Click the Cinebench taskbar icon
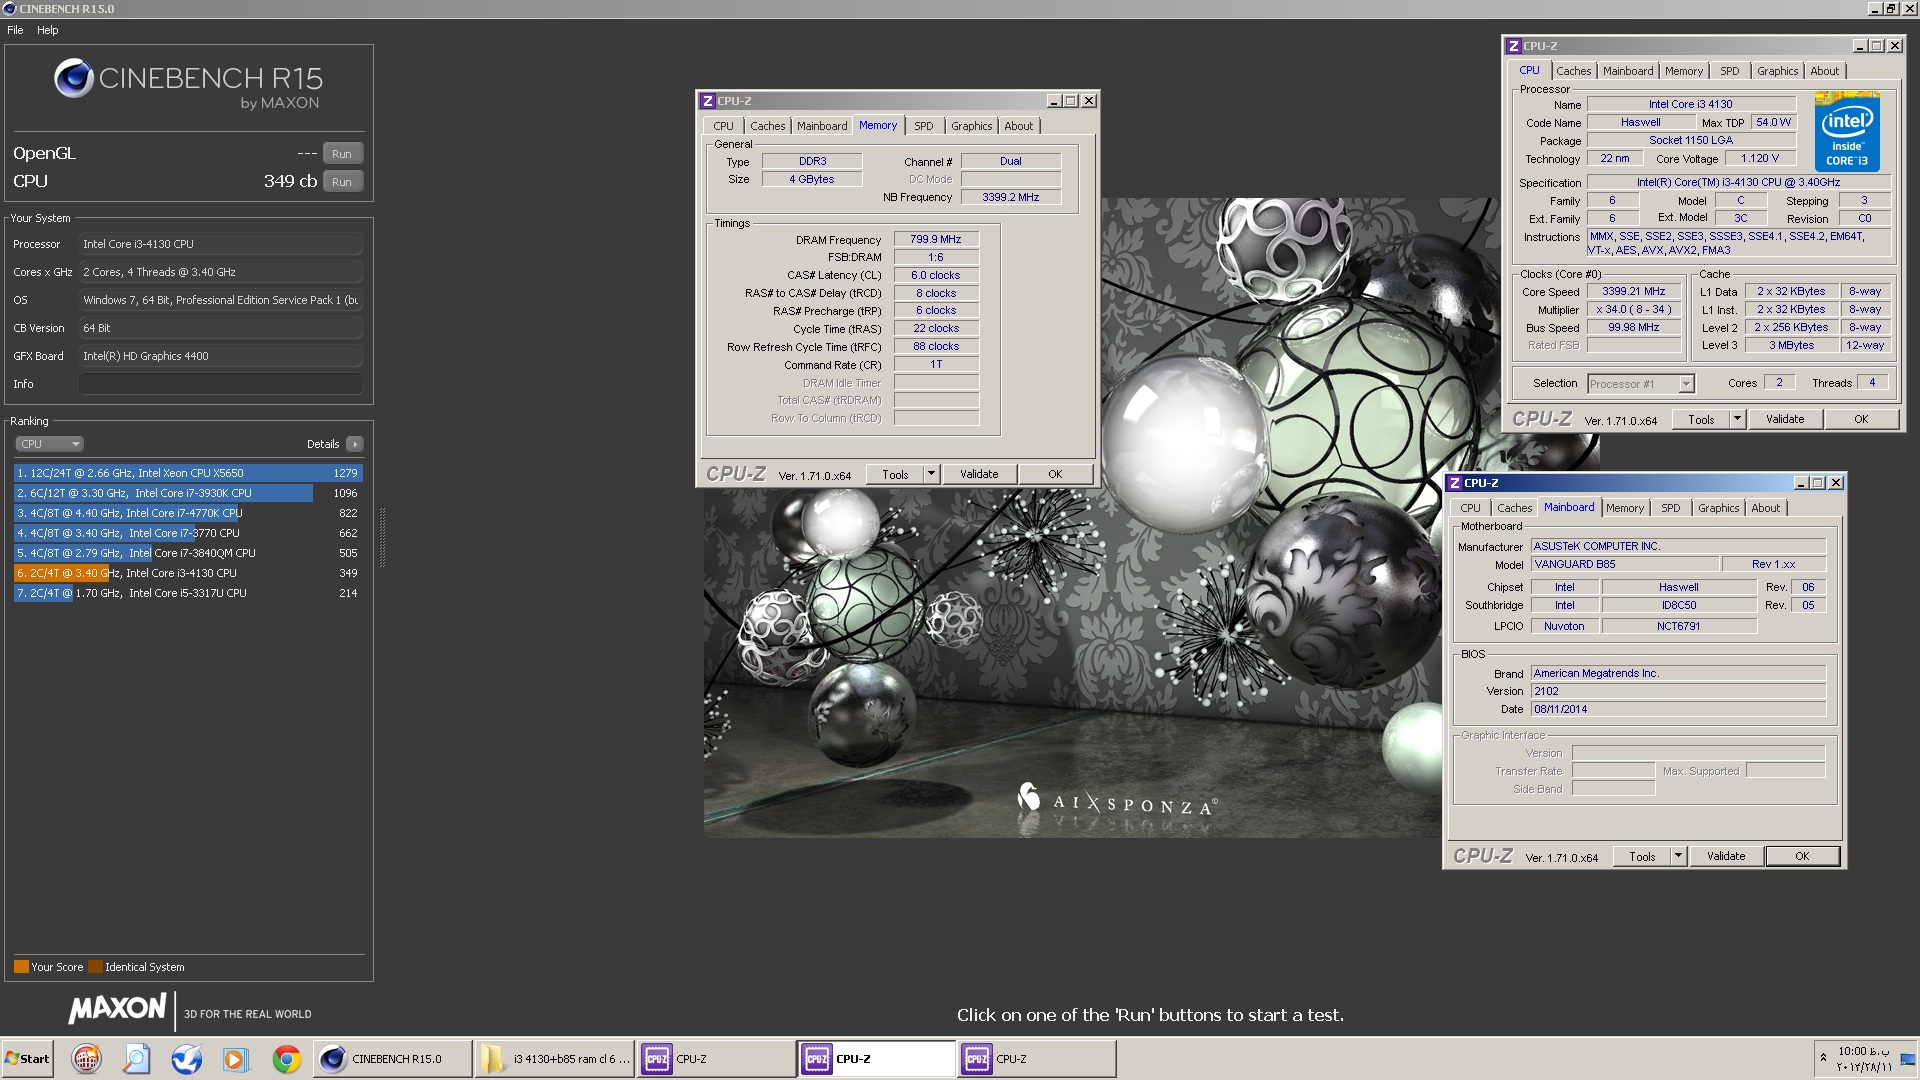Viewport: 1920px width, 1080px height. pos(392,1059)
